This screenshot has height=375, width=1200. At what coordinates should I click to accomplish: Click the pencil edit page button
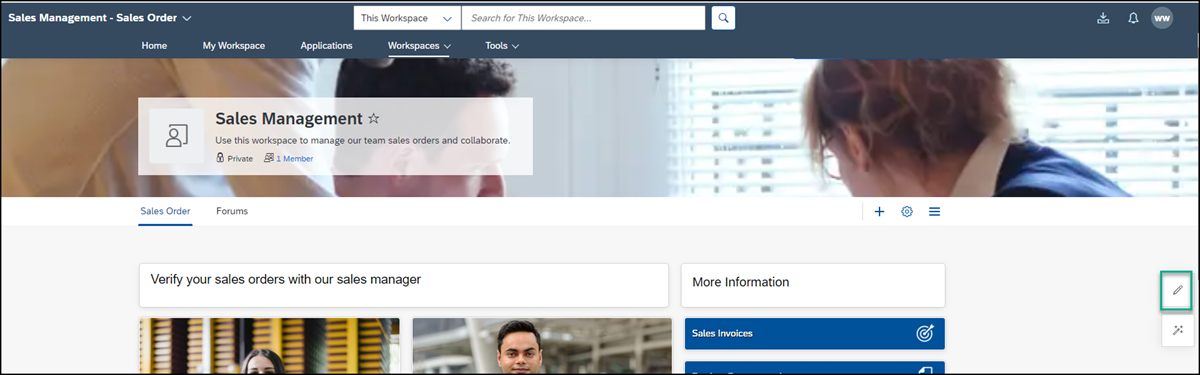[x=1178, y=290]
